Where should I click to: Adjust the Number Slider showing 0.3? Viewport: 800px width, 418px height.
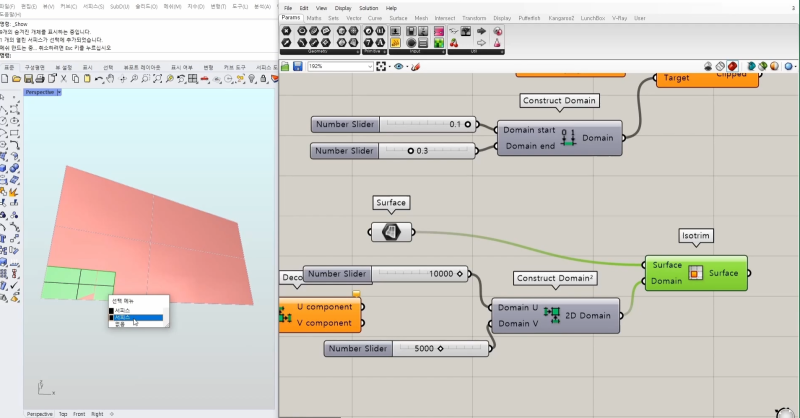[393, 151]
